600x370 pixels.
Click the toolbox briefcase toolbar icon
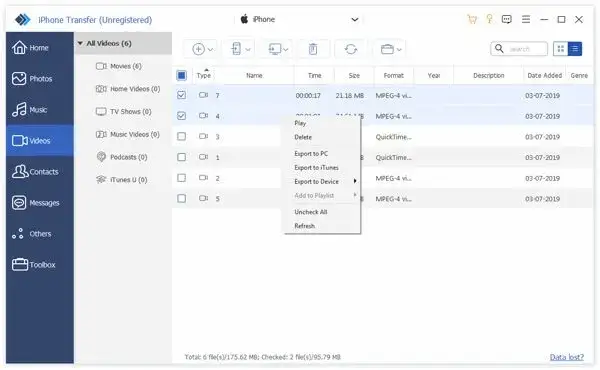(387, 49)
